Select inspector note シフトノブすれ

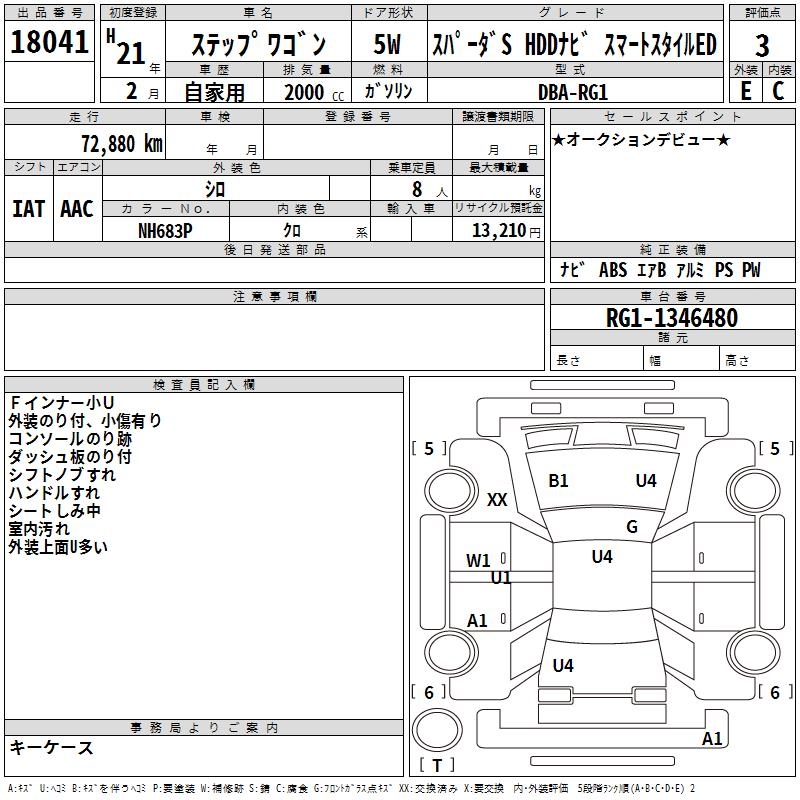coord(62,474)
